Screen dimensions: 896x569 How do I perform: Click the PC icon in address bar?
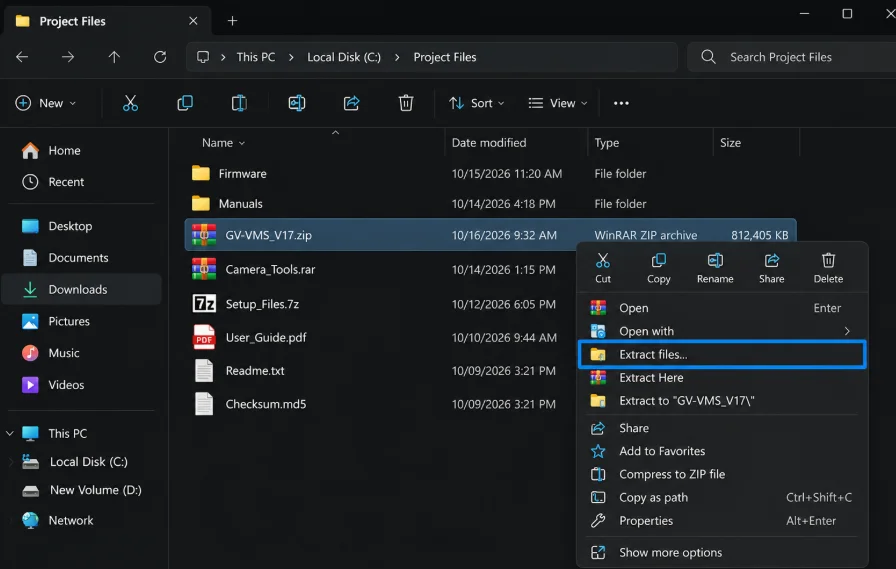pos(203,57)
